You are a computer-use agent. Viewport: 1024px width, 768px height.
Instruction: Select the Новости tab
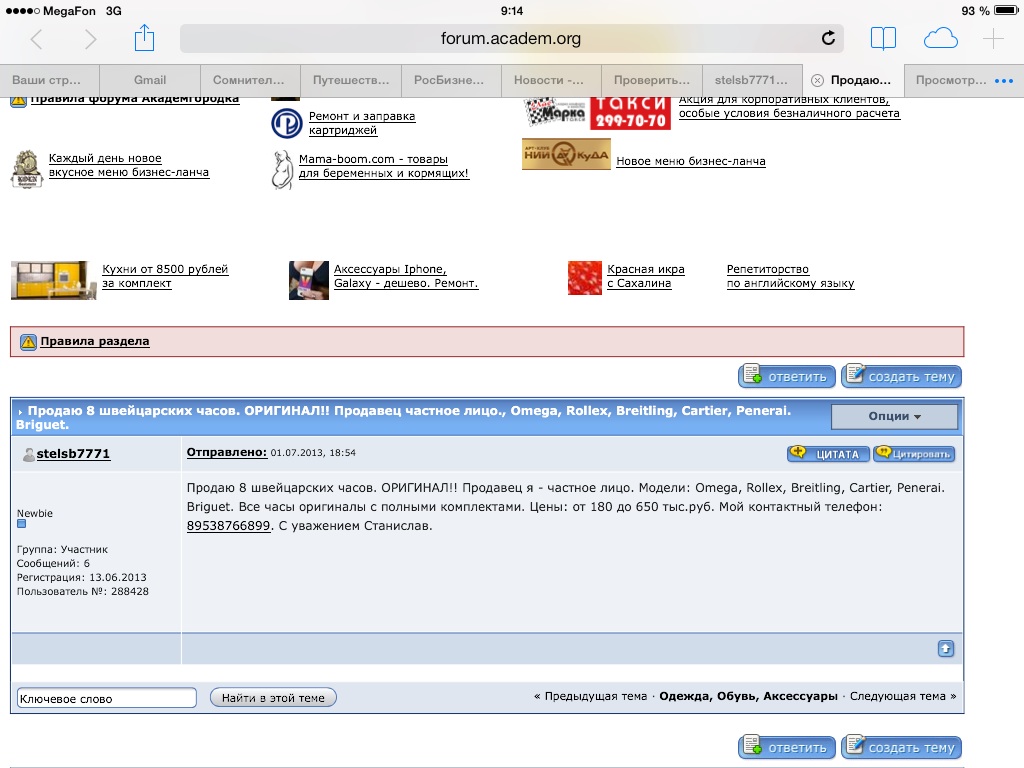(x=550, y=80)
